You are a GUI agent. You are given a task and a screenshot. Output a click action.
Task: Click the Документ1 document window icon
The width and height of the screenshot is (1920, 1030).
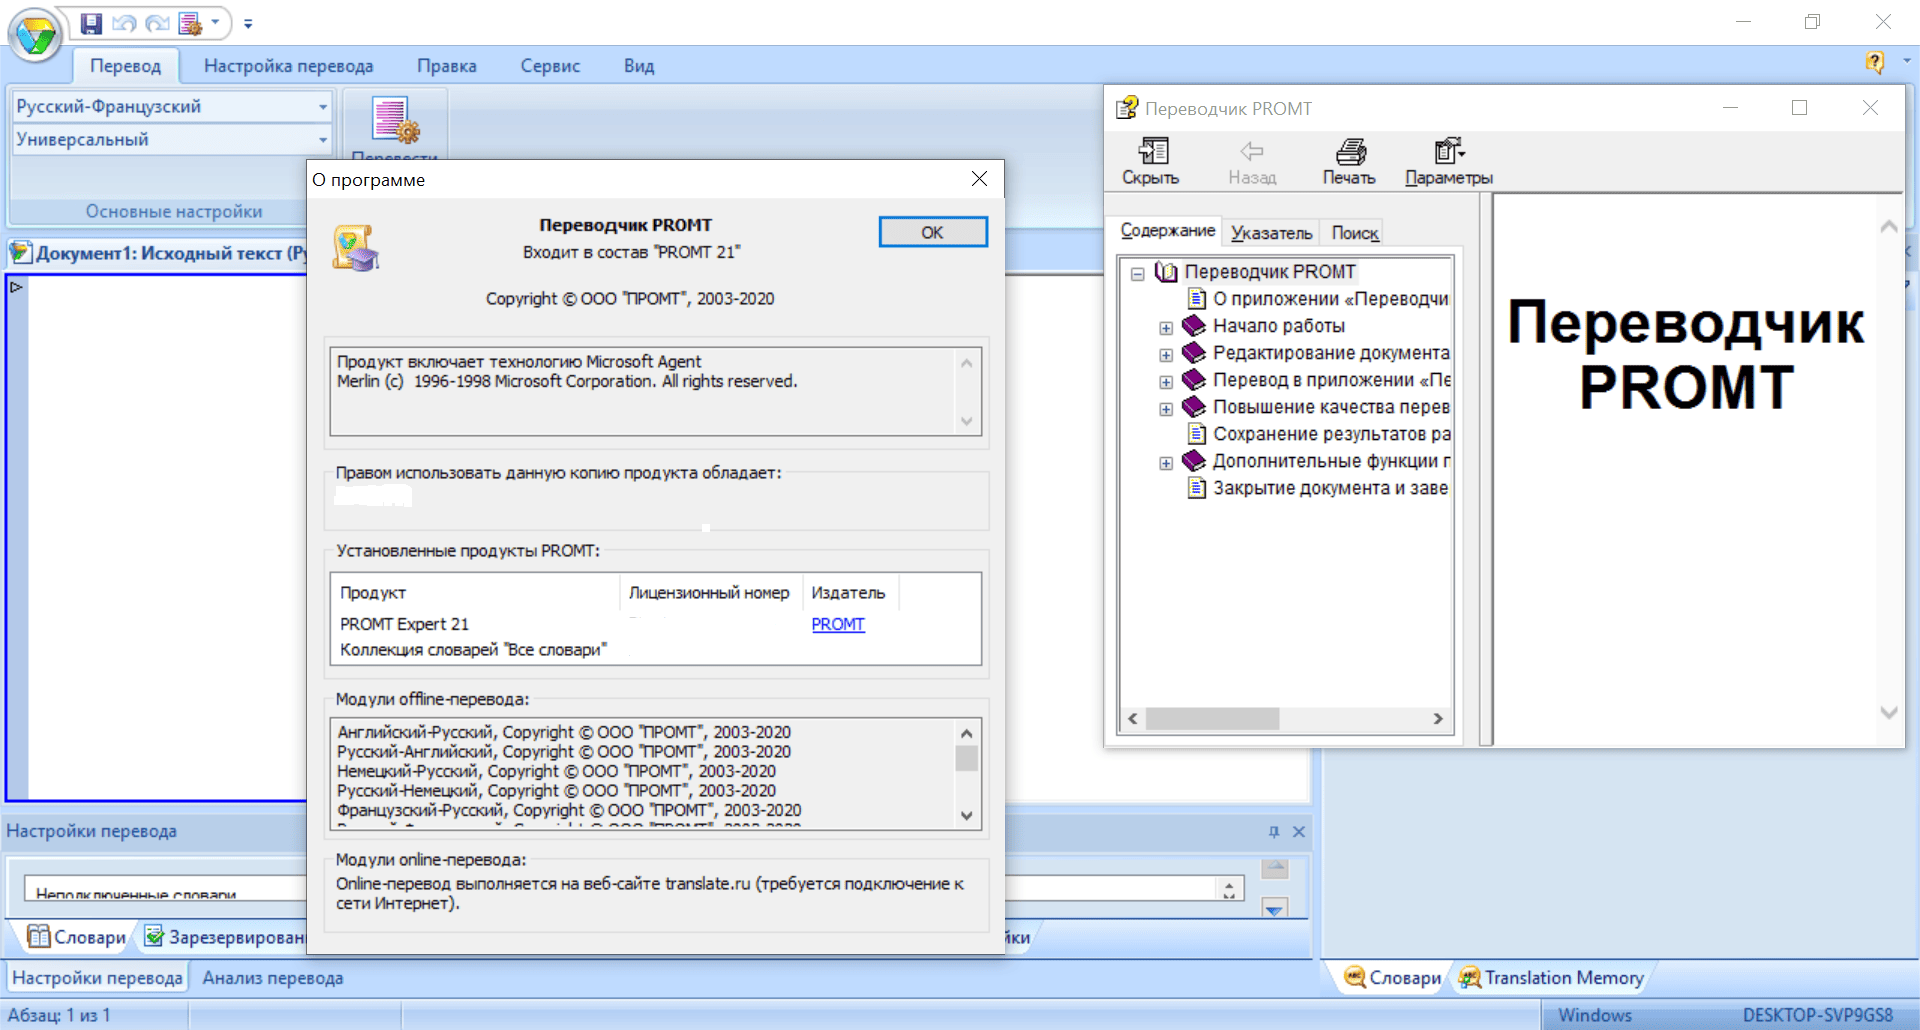click(20, 253)
